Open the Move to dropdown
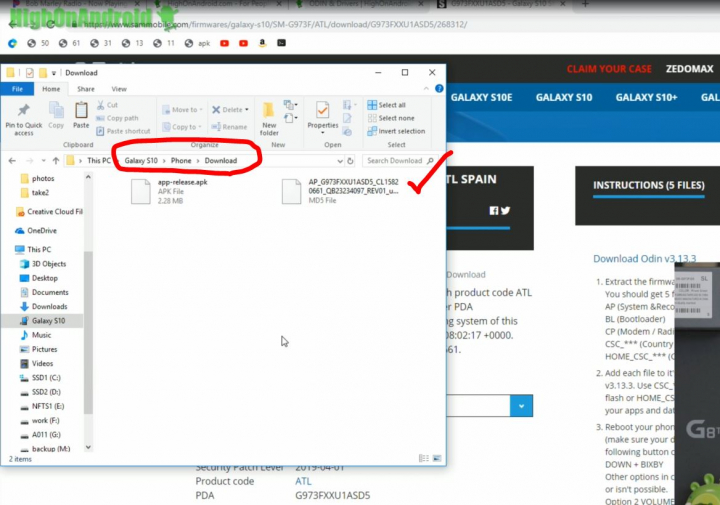The image size is (720, 505). [183, 110]
